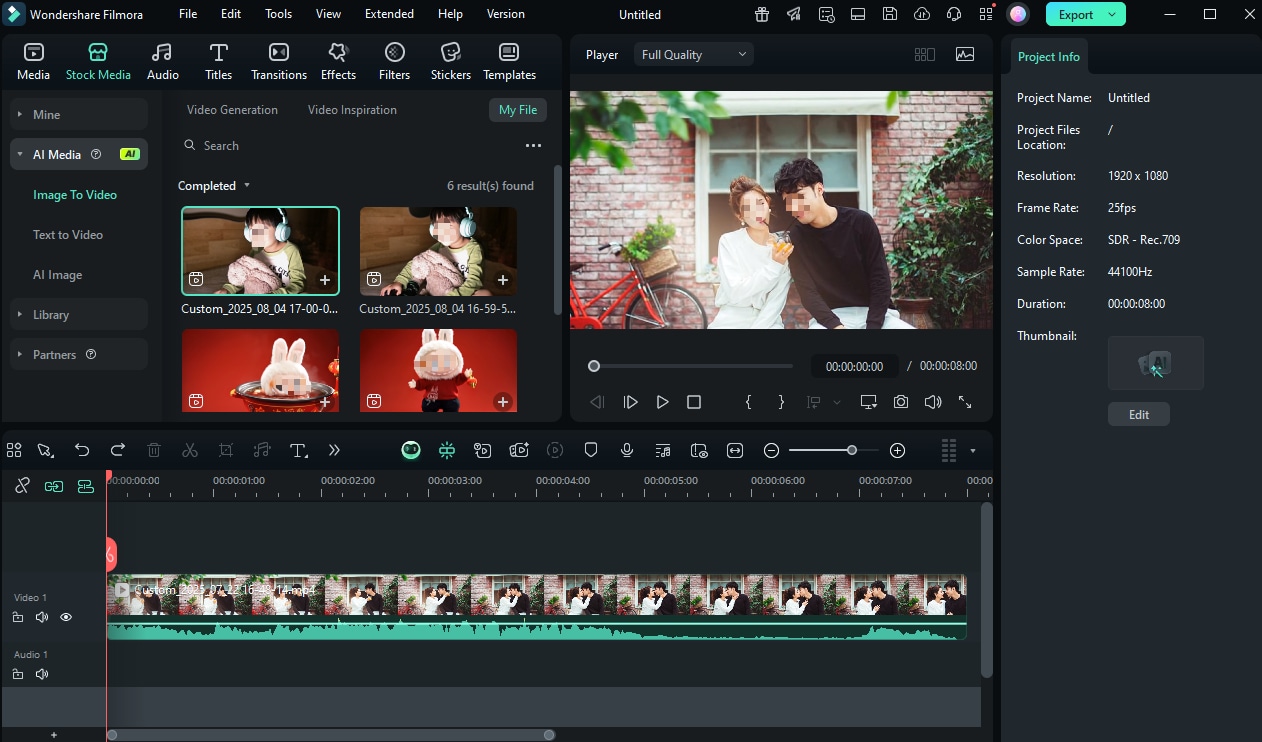Screen dimensions: 1262x742
Task: Expand the Mine section
Action: tap(78, 115)
